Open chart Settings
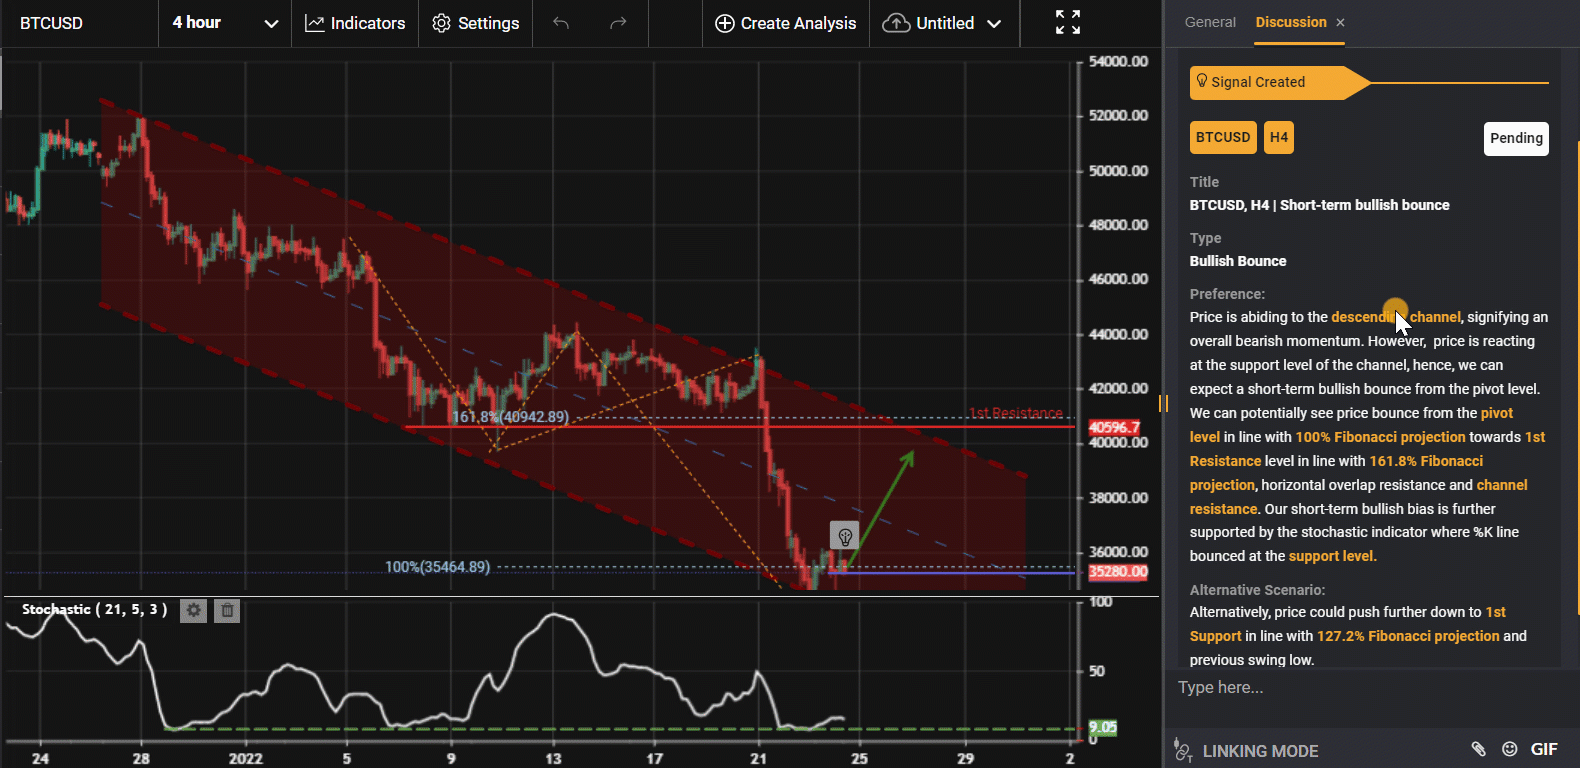Viewport: 1580px width, 768px height. 475,23
